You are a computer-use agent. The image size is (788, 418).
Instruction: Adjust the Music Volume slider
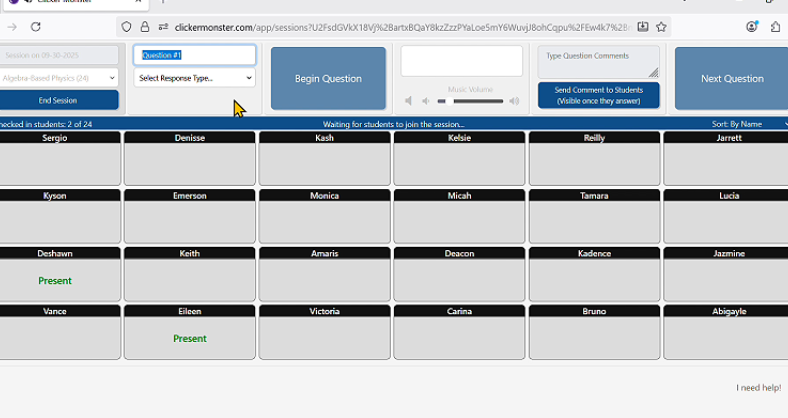point(470,101)
